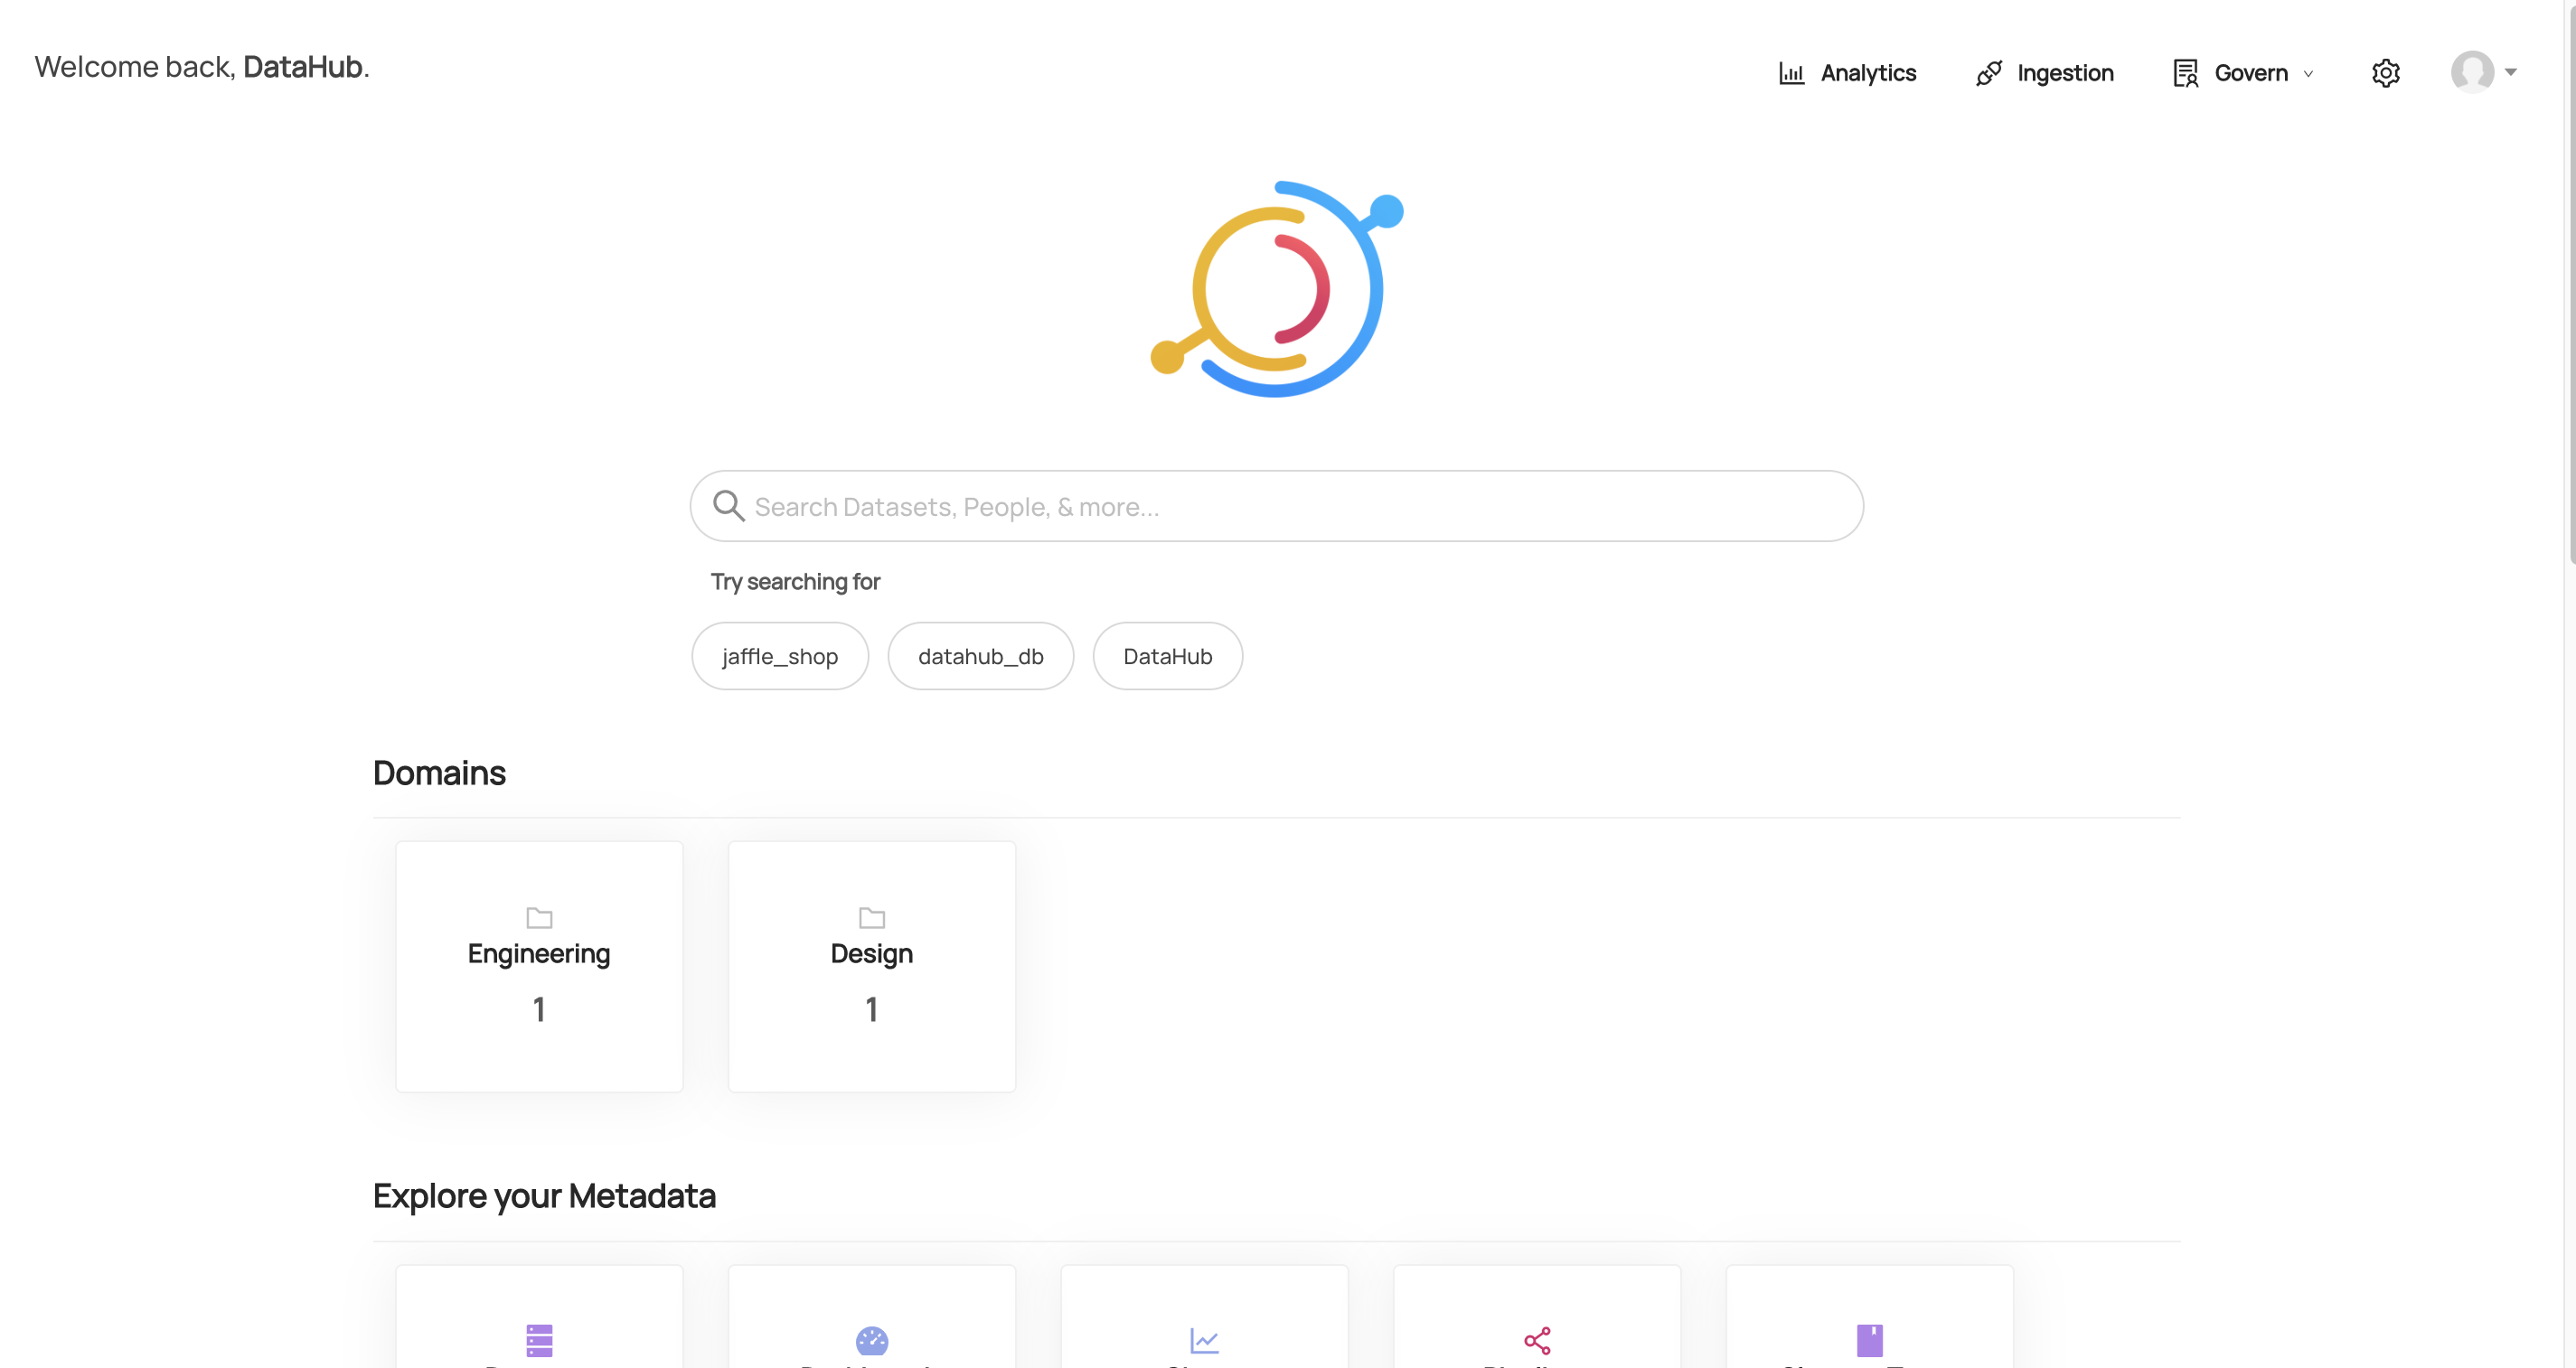This screenshot has height=1368, width=2576.
Task: Click the magnifying glass search icon
Action: (x=728, y=506)
